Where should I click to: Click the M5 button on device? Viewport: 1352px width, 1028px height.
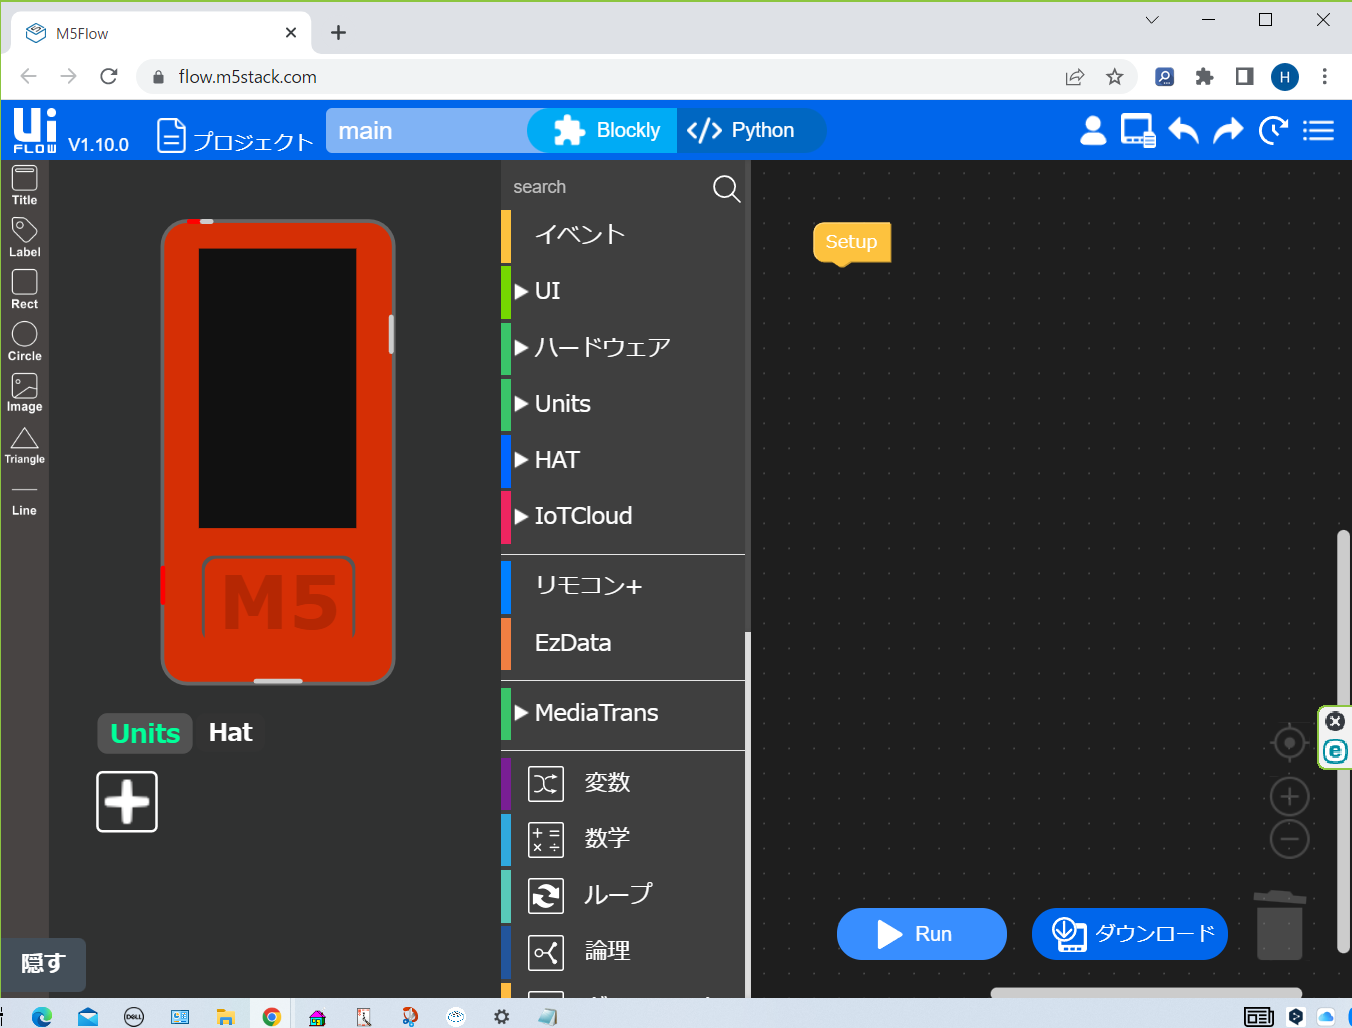[279, 597]
